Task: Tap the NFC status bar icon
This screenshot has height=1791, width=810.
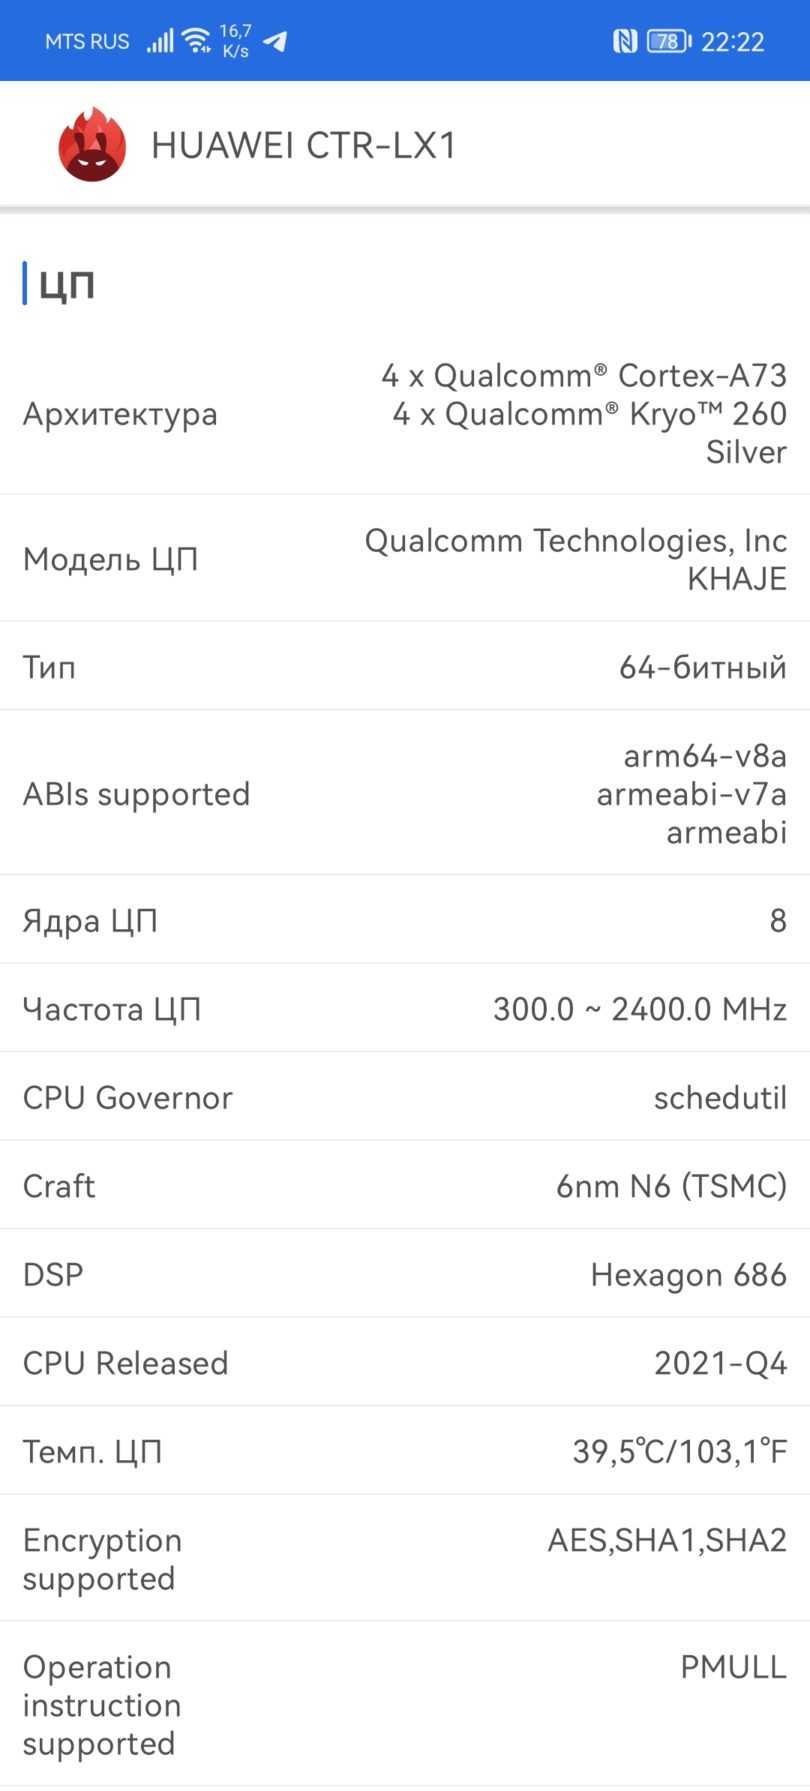Action: (624, 41)
